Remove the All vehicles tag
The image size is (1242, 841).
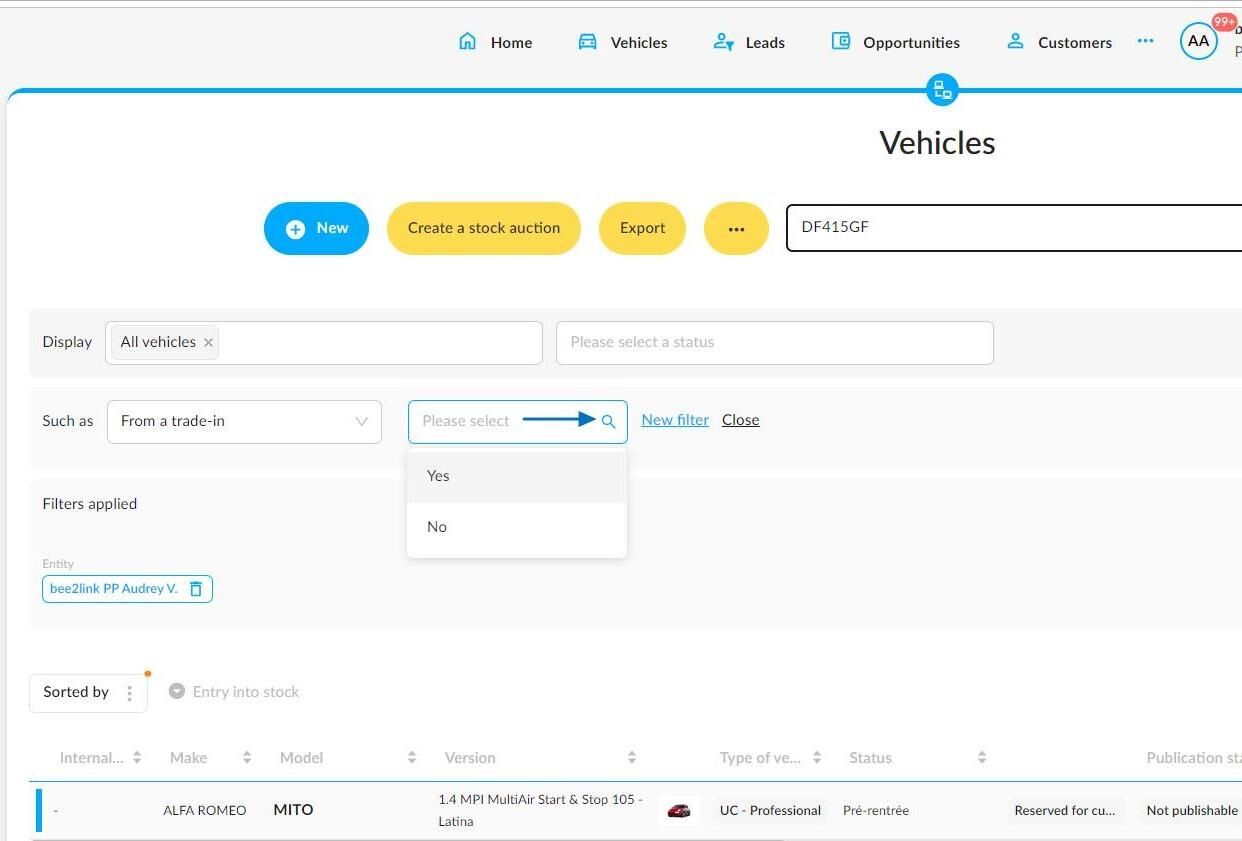coord(208,342)
